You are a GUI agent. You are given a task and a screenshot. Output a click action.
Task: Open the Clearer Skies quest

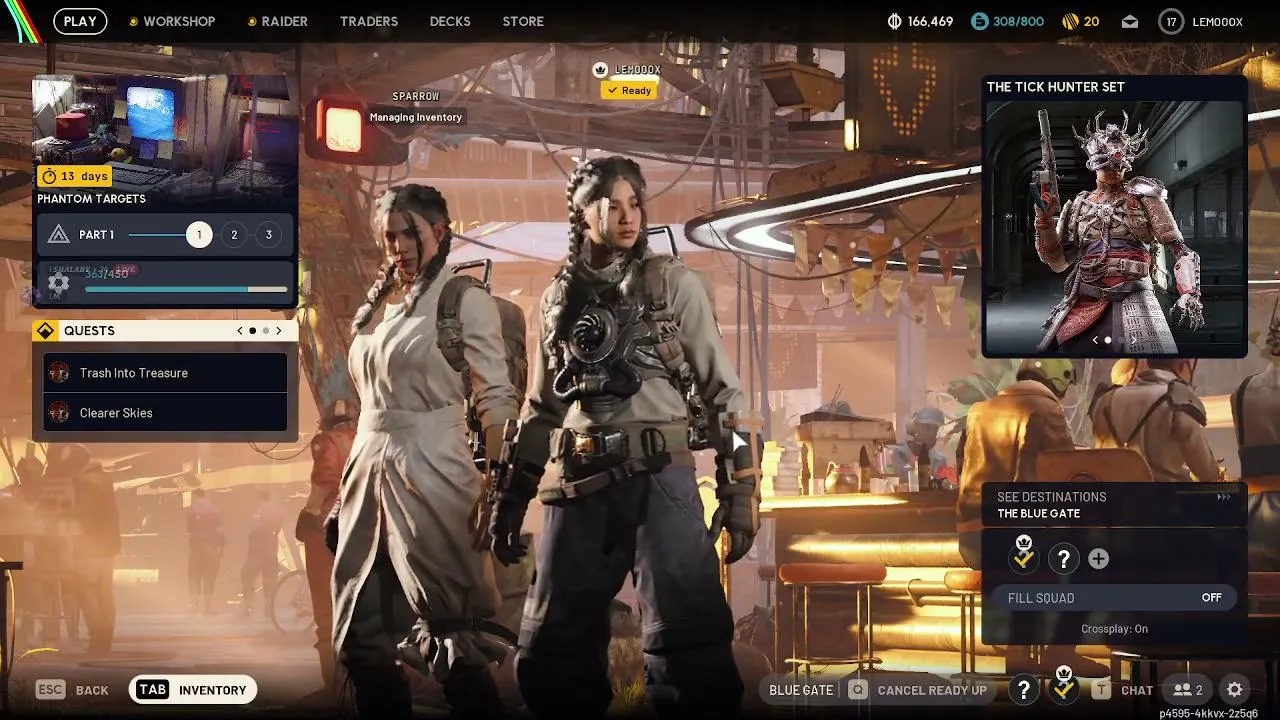click(x=165, y=413)
